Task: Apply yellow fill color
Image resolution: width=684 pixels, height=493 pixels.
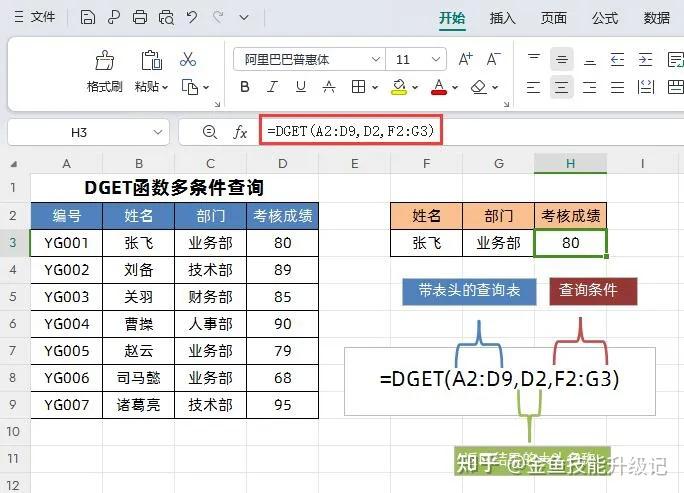Action: click(399, 87)
